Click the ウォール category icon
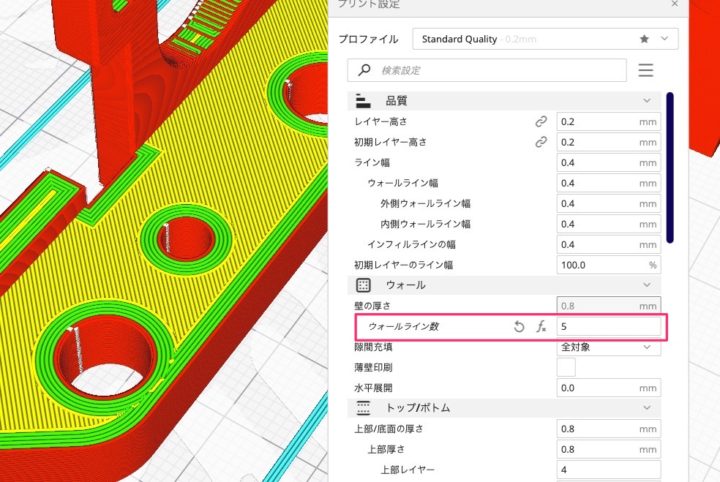The height and width of the screenshot is (482, 720). pyautogui.click(x=363, y=285)
